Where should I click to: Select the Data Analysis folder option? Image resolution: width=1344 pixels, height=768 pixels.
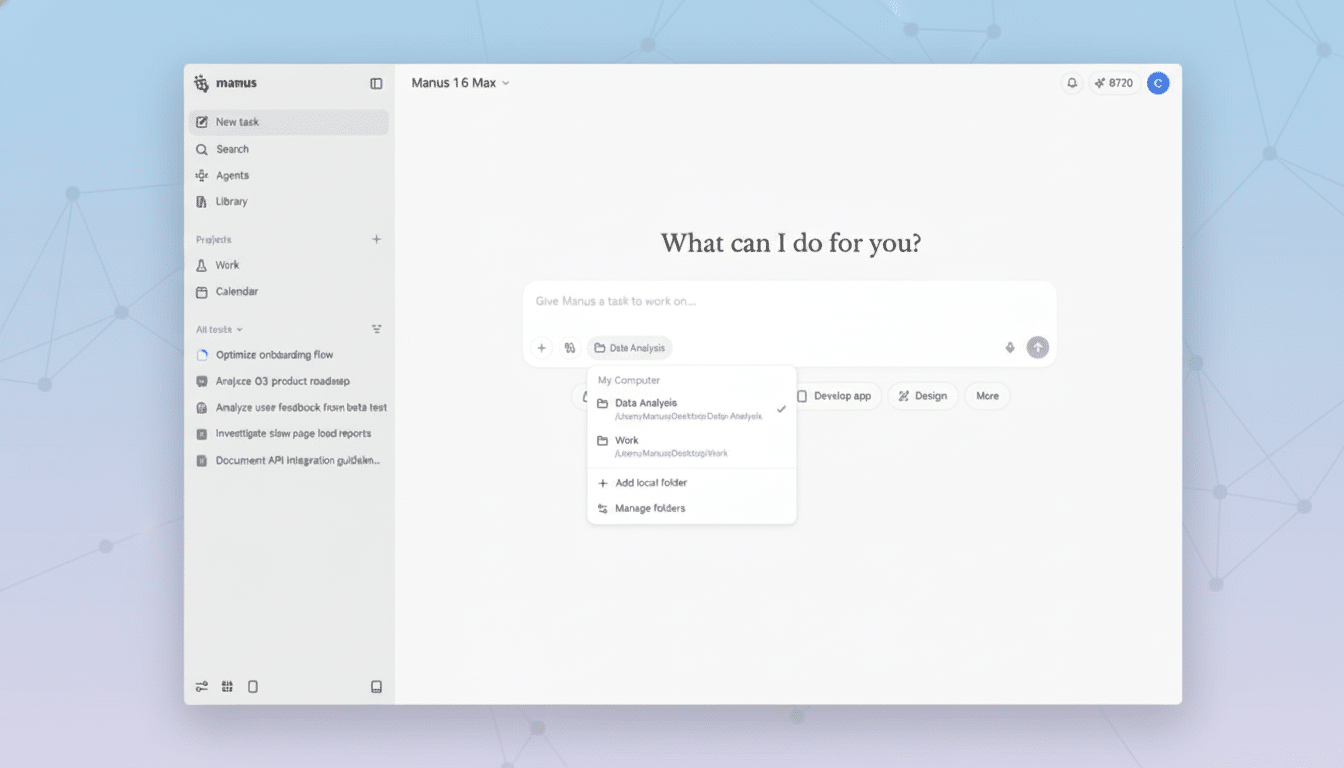pos(692,409)
